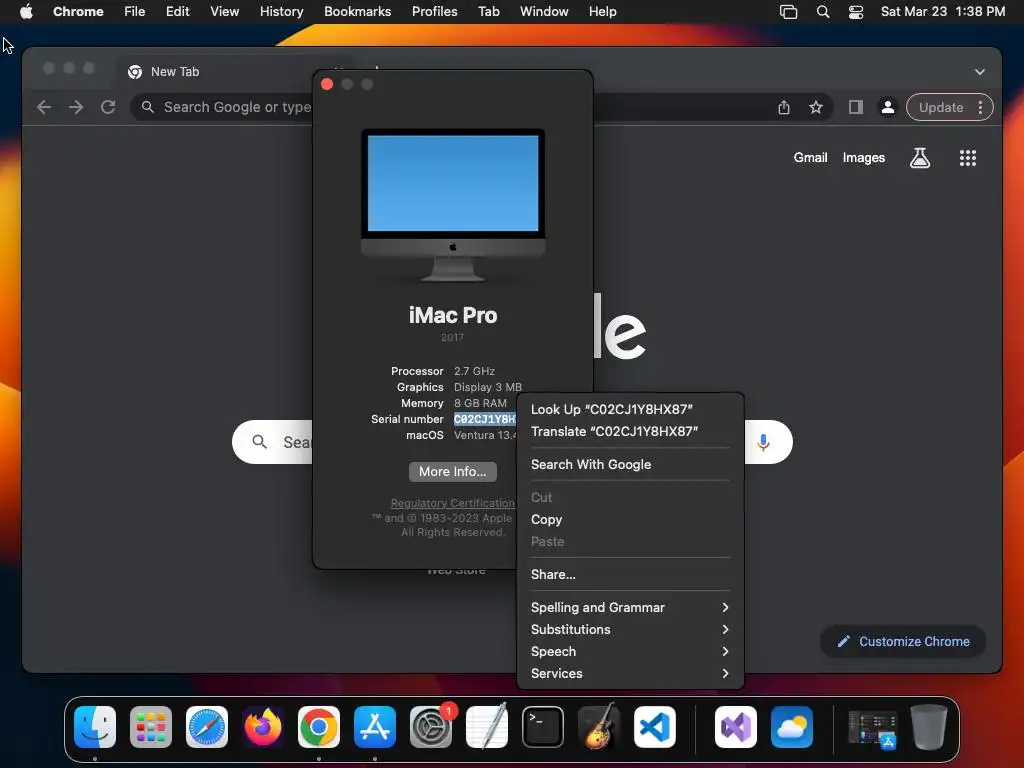Go forward in Chrome

coord(76,107)
